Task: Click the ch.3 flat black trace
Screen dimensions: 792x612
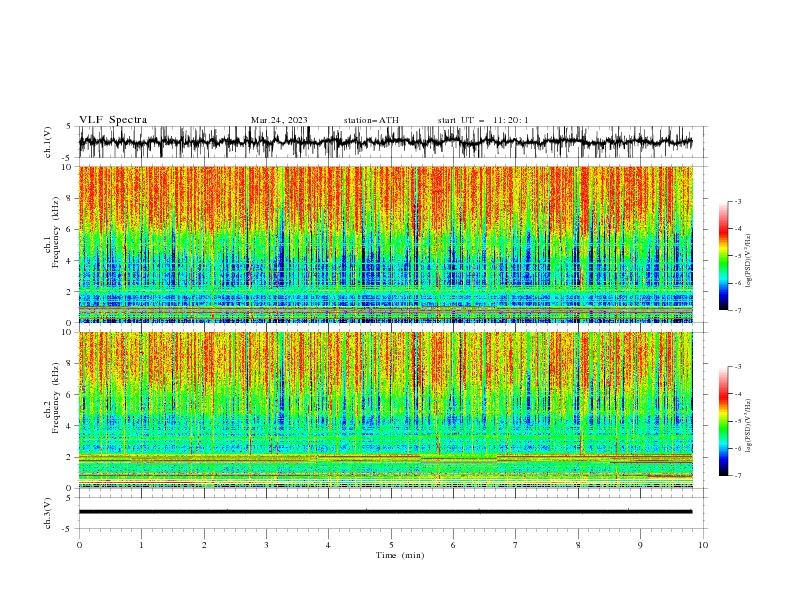Action: tap(385, 512)
